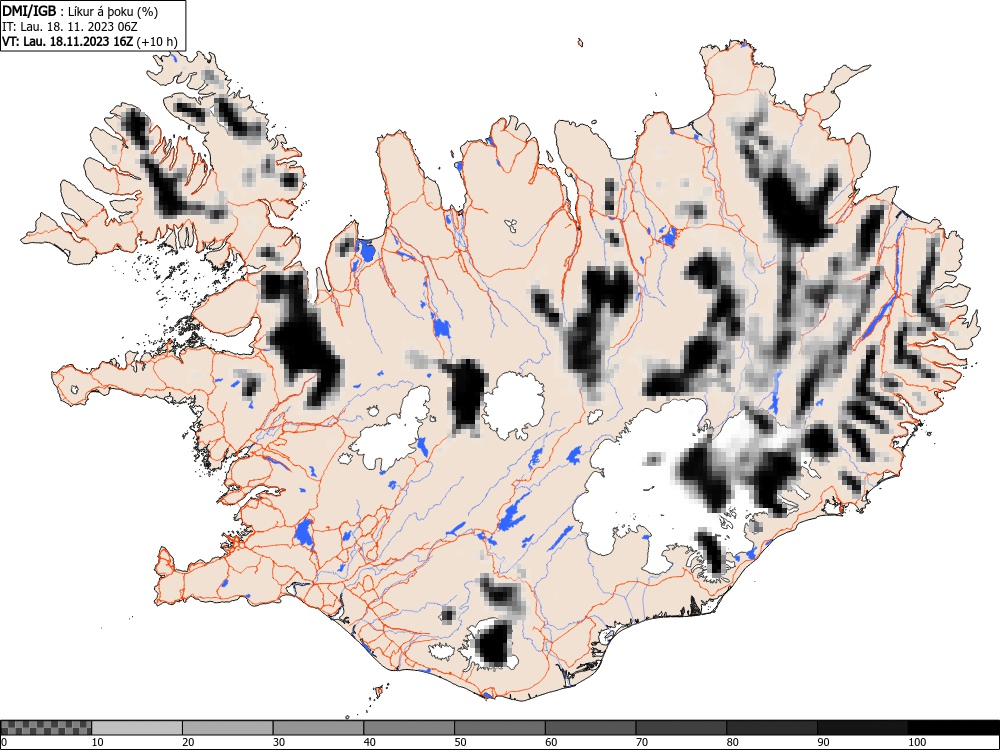Click the valid time line 'VT: Lau. 18.11.2023 16Z'
This screenshot has width=1000, height=750.
pos(68,41)
